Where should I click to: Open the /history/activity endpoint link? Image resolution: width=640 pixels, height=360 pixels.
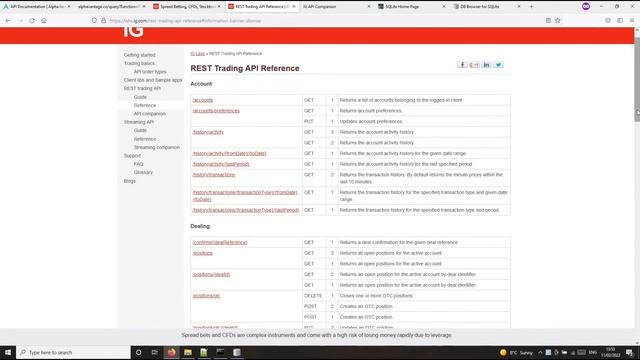coord(208,132)
